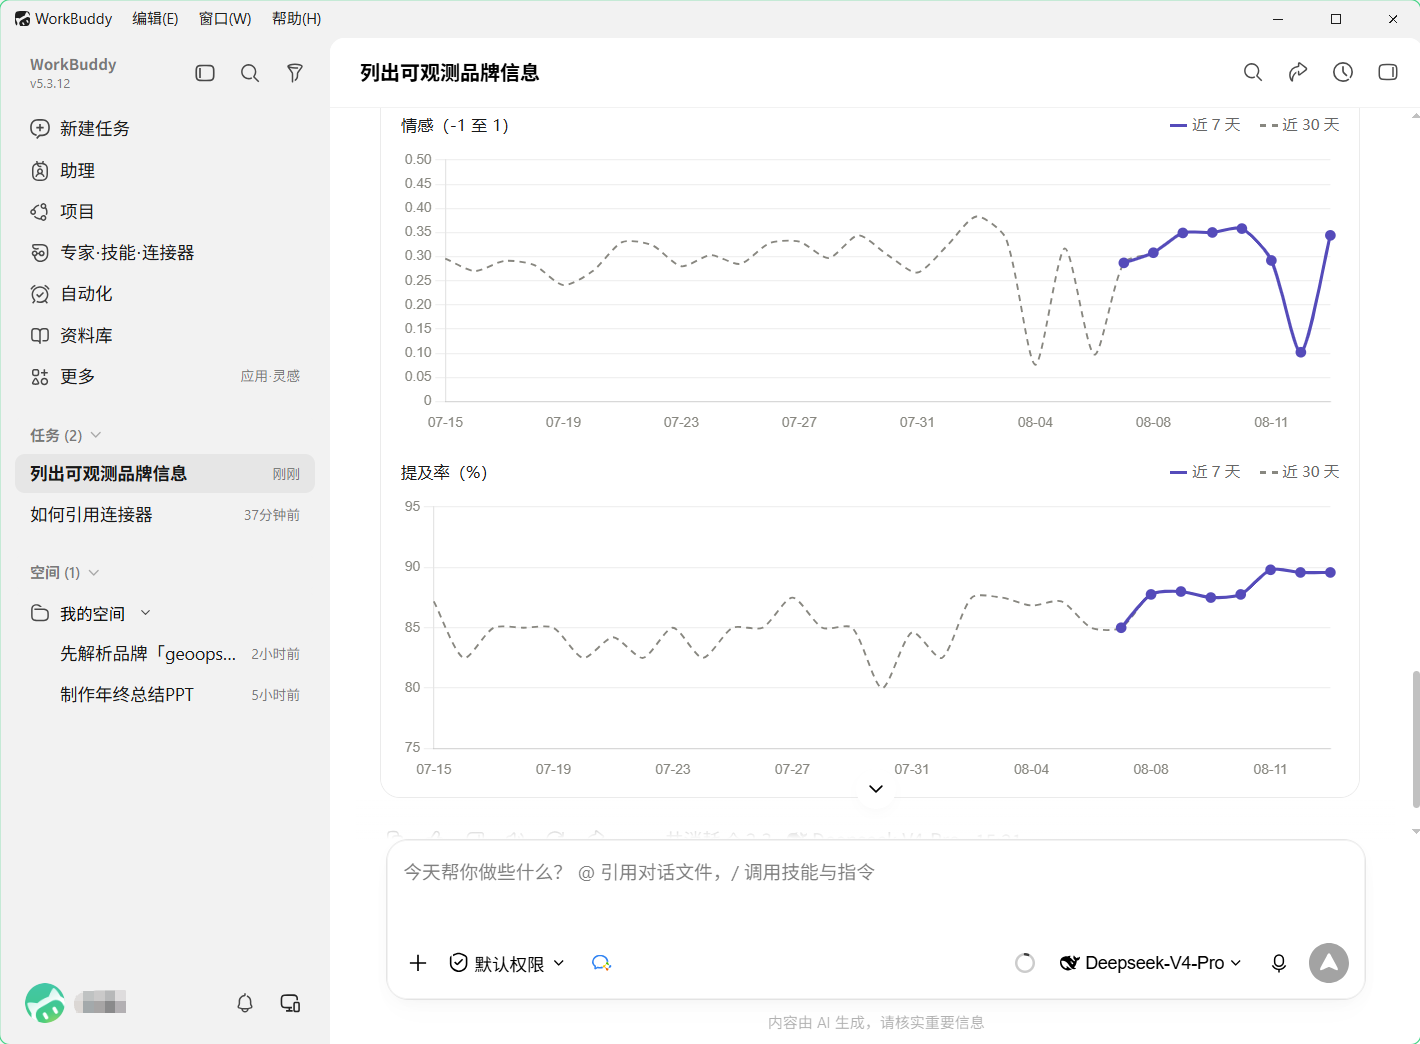Open the 帮助(H) menu
Image resolution: width=1420 pixels, height=1044 pixels.
point(297,19)
